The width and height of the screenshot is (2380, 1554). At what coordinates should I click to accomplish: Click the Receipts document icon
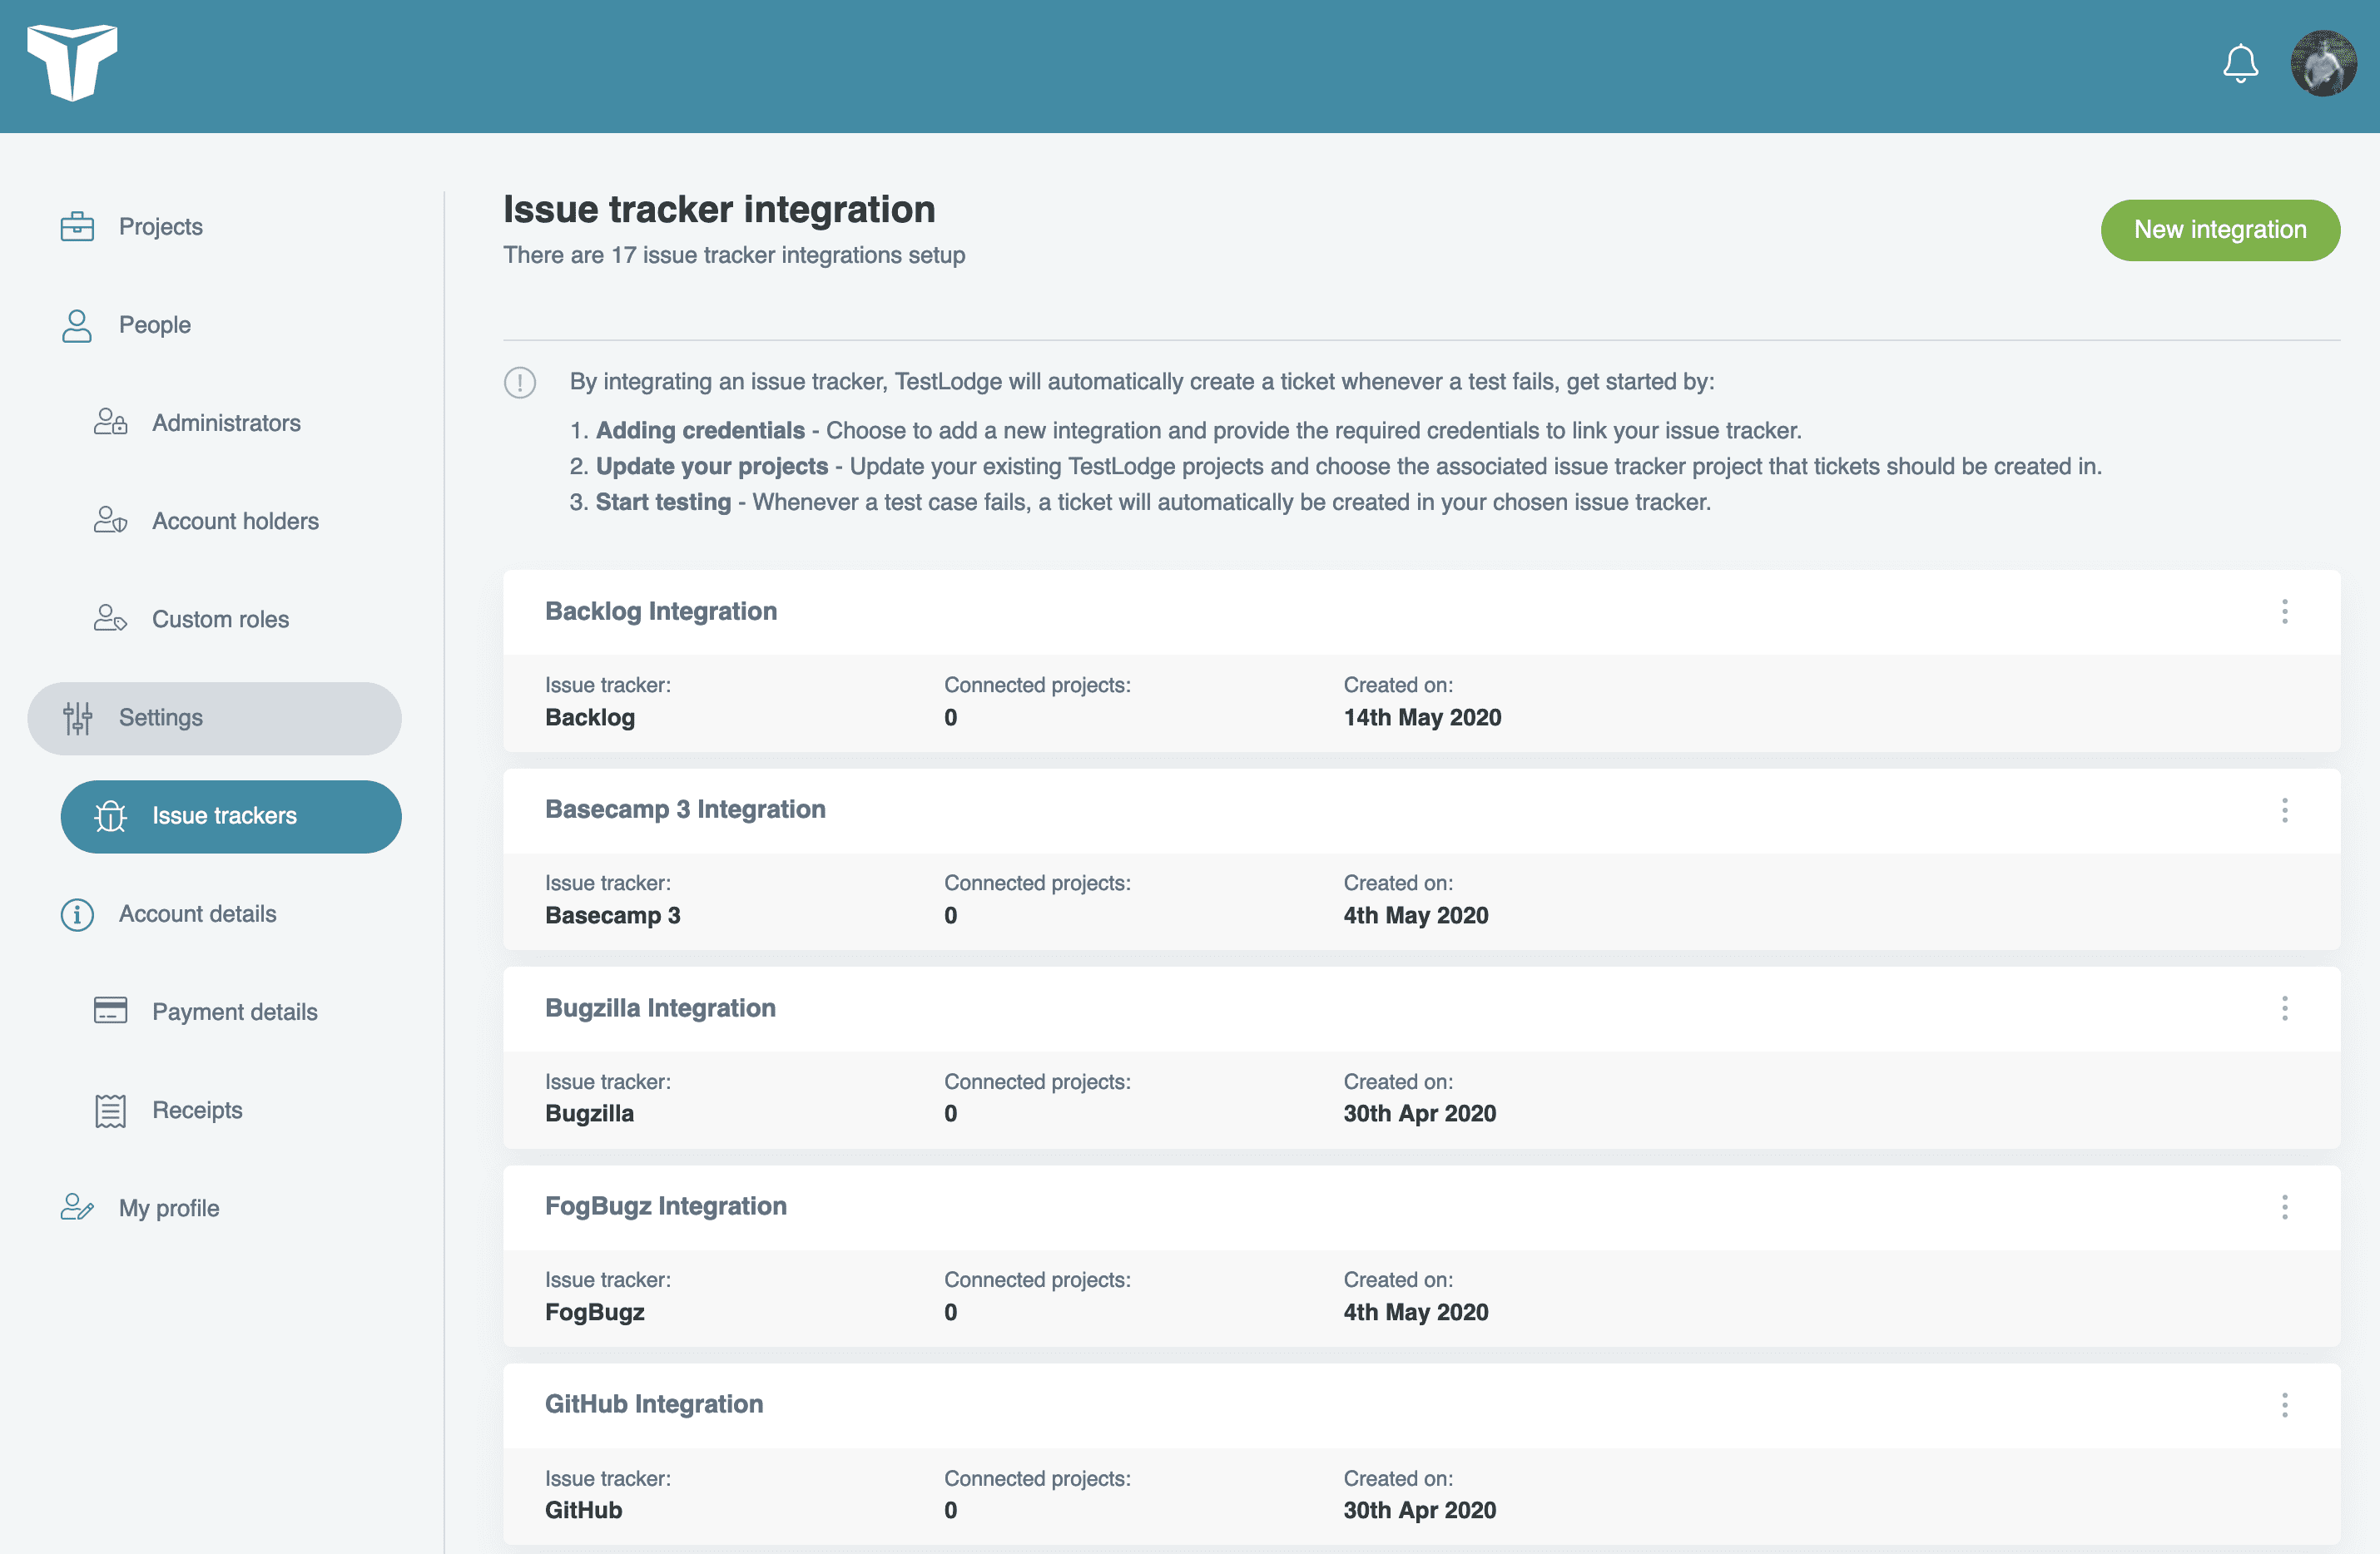click(110, 1110)
